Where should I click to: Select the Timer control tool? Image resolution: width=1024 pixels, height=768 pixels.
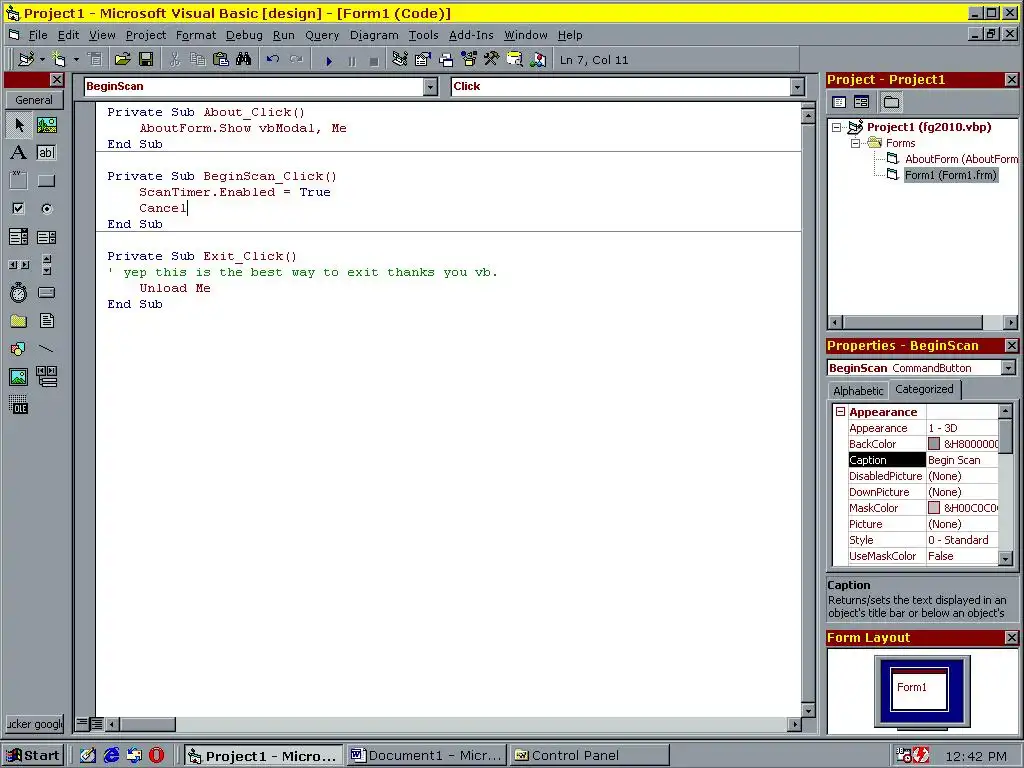pos(19,293)
